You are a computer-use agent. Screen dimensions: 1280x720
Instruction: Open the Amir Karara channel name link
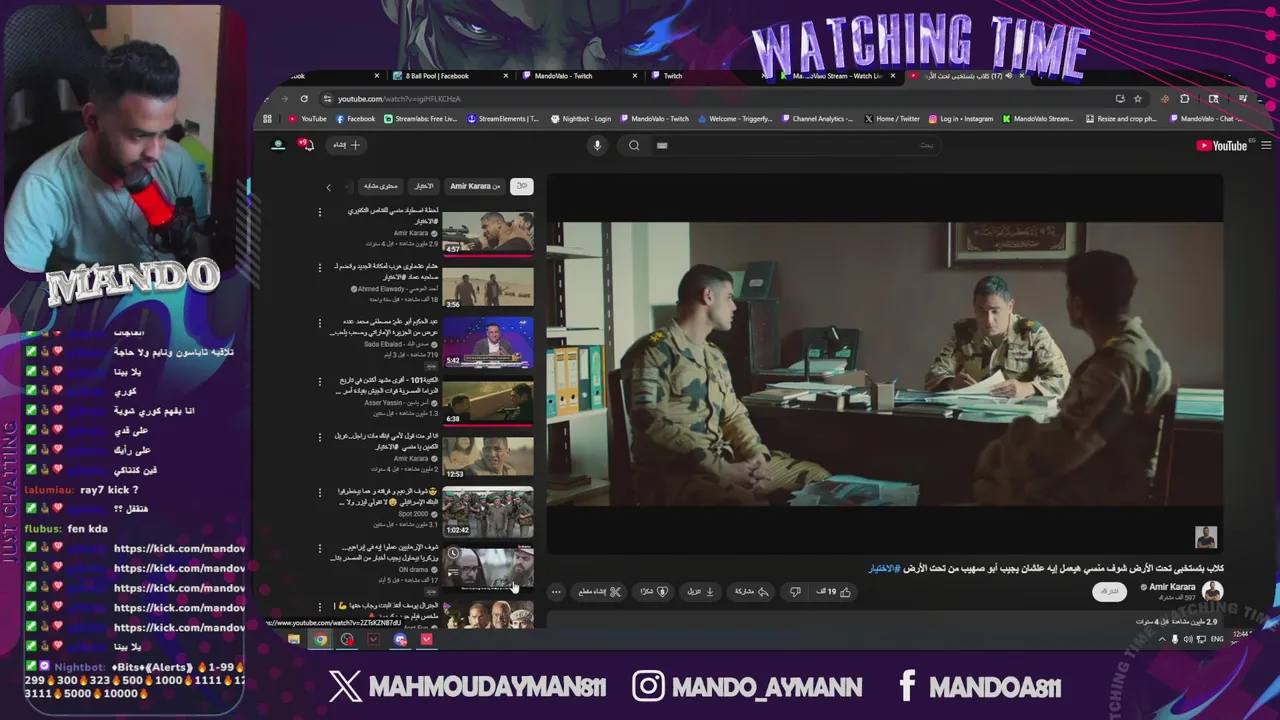[1172, 587]
